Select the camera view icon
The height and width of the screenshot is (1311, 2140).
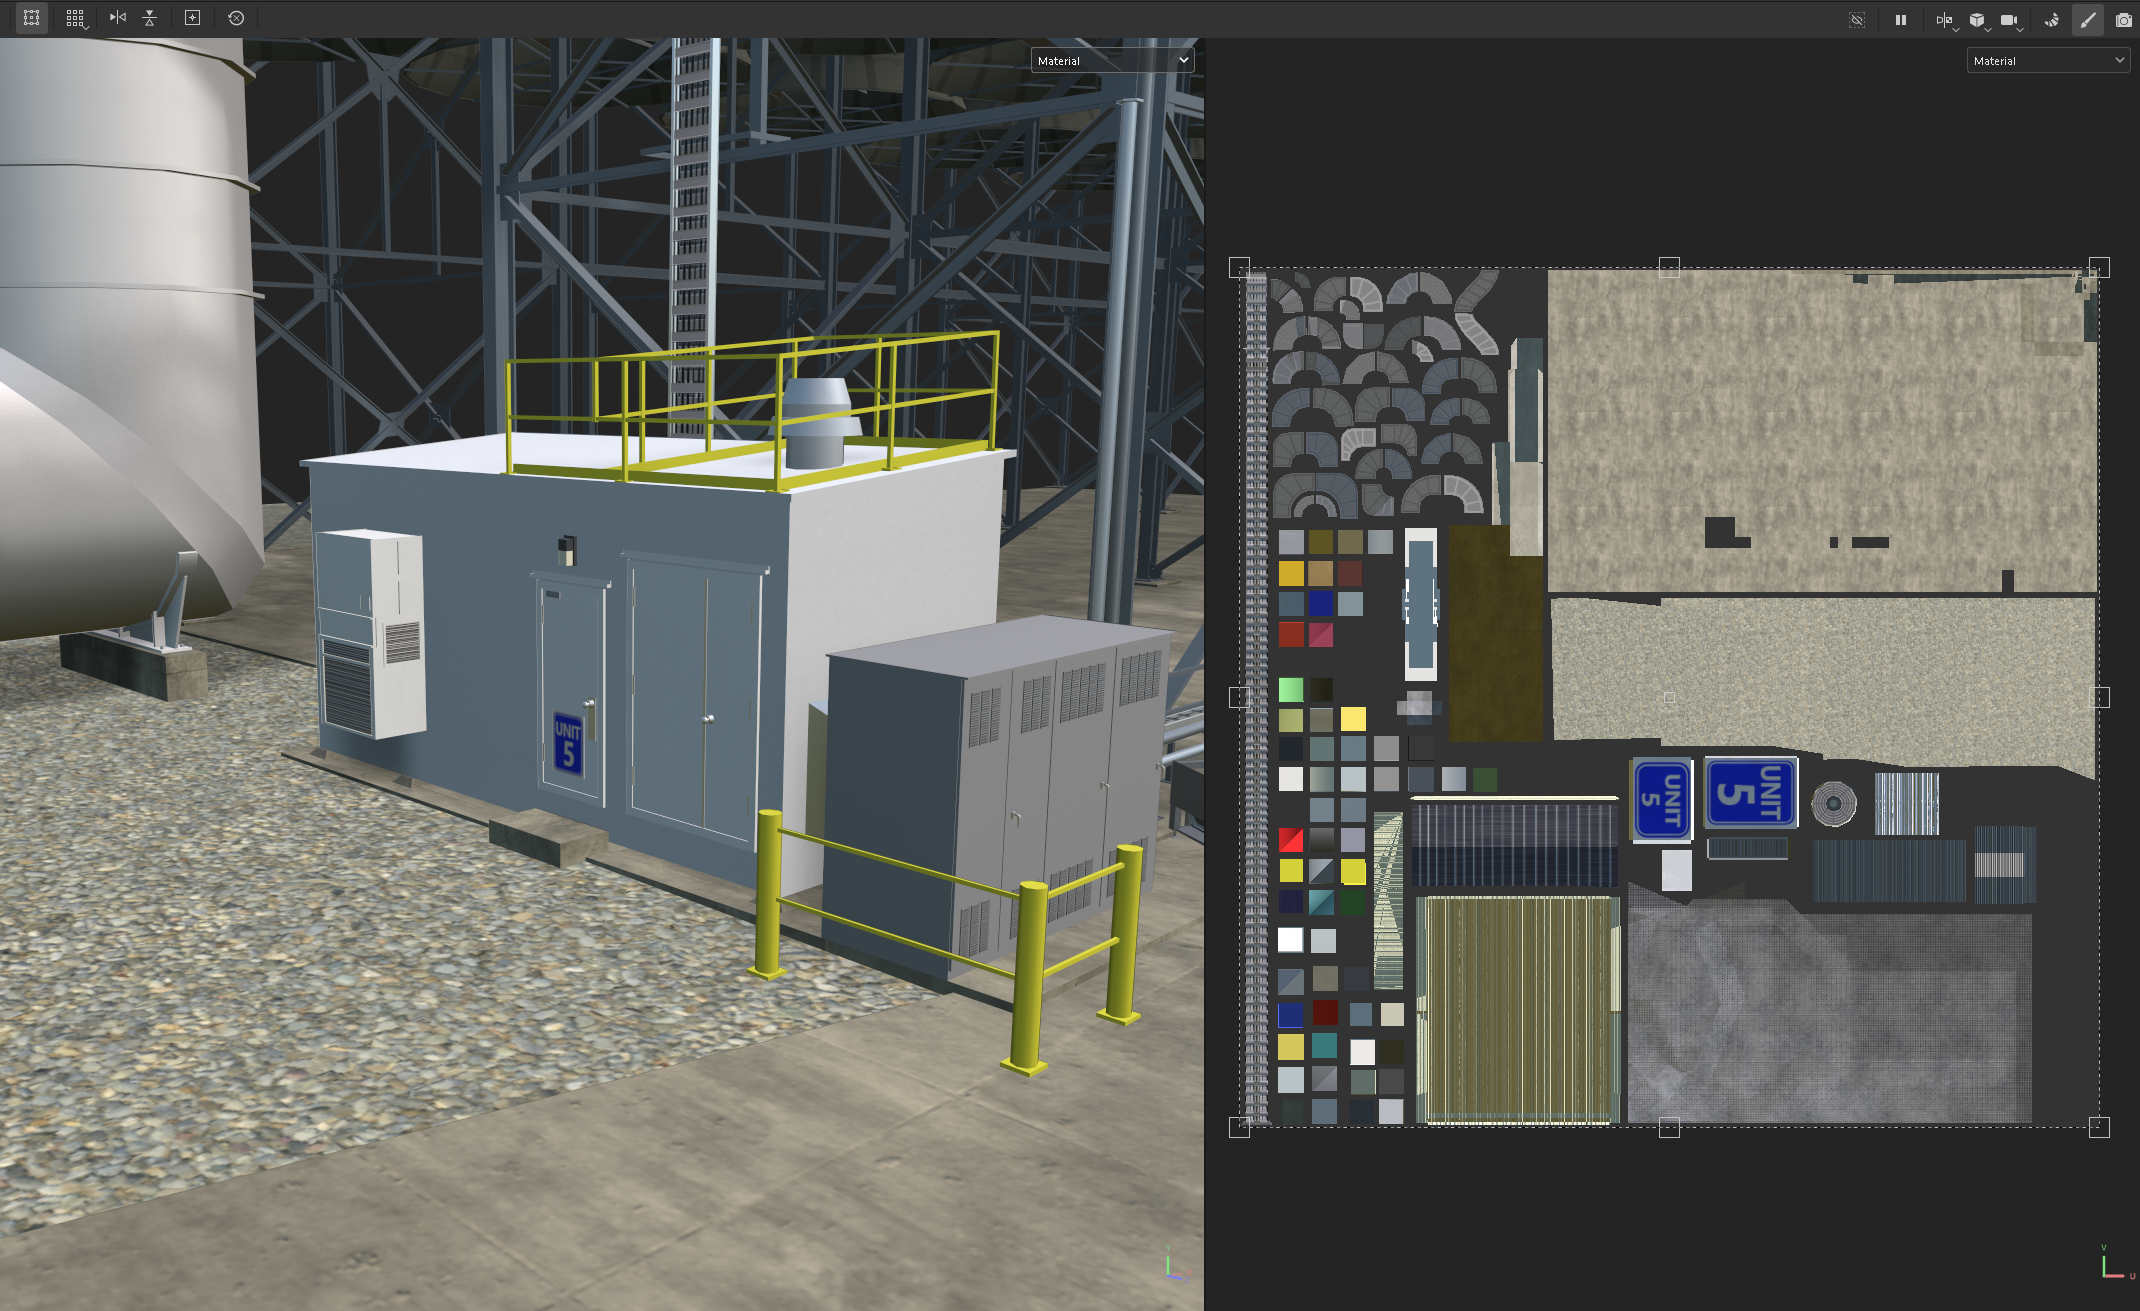click(x=2010, y=17)
